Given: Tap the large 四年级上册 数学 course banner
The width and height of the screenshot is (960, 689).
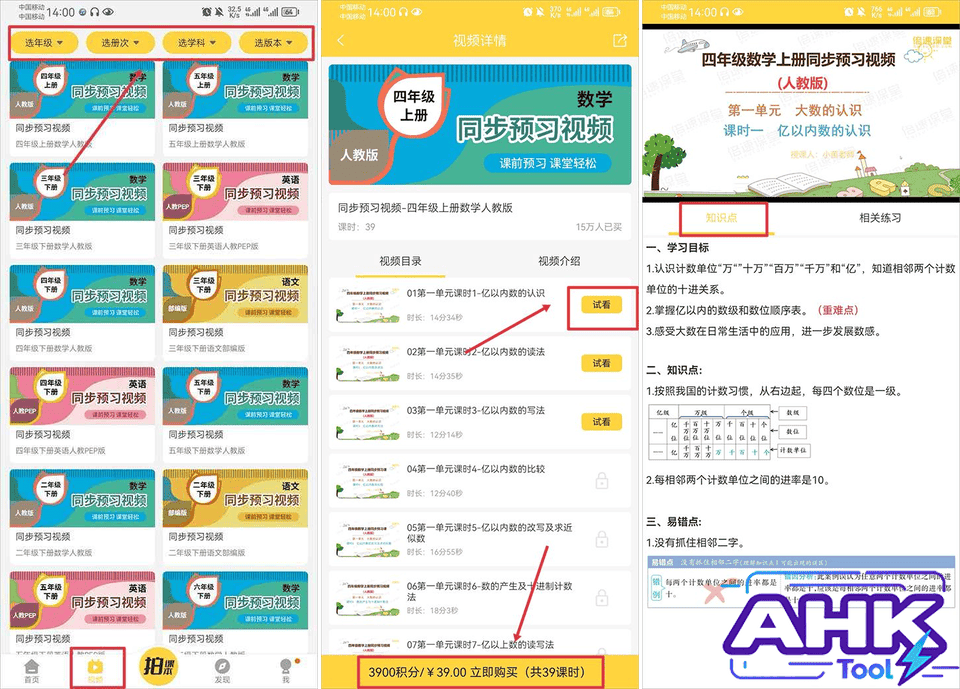Looking at the screenshot, I should pyautogui.click(x=480, y=124).
